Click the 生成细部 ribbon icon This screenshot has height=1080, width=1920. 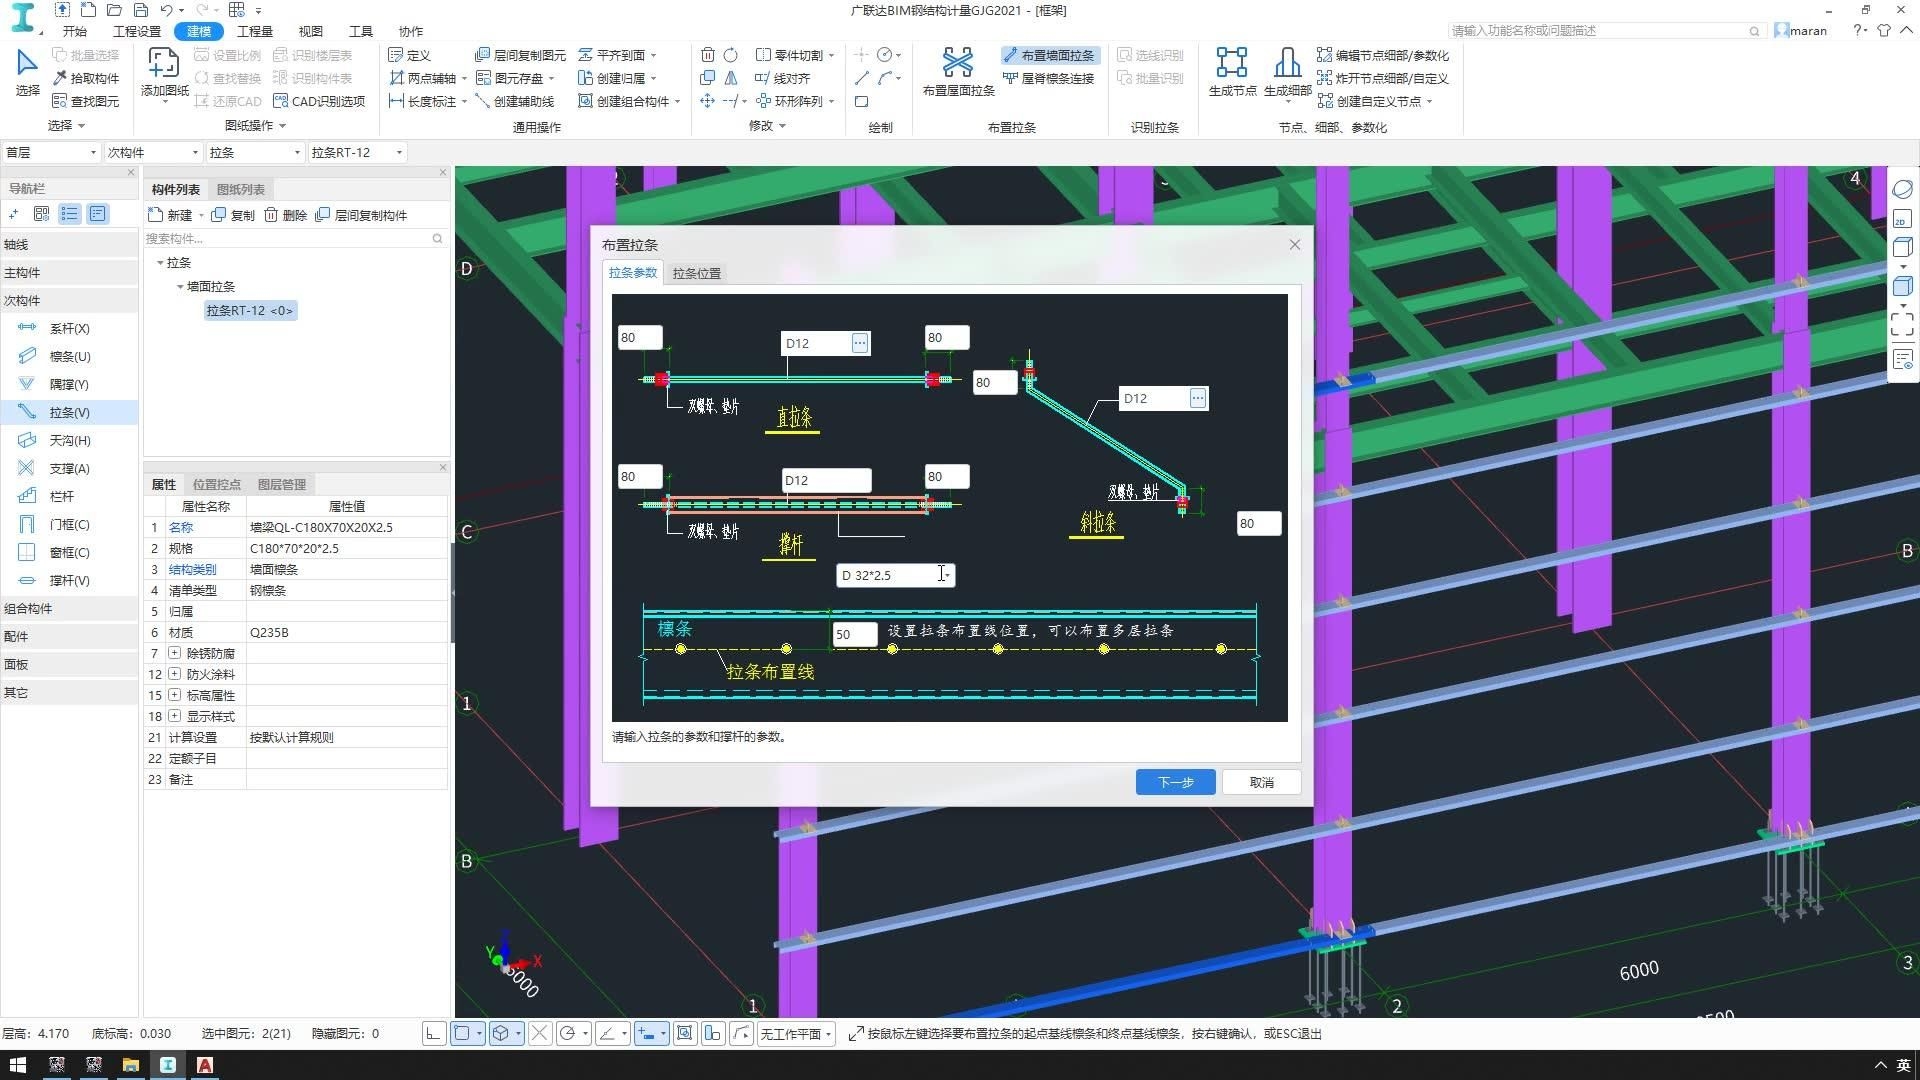pos(1287,63)
